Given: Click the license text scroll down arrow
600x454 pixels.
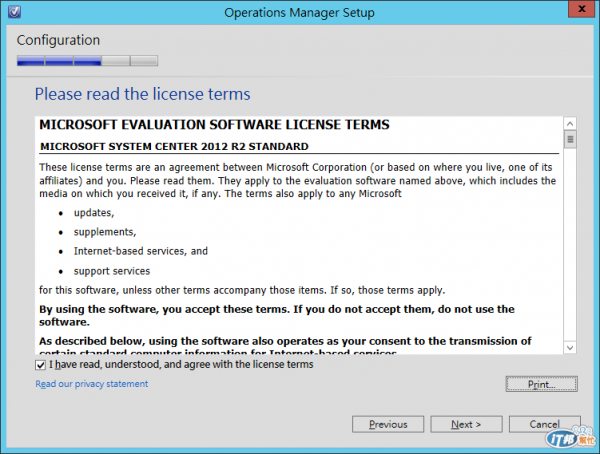Looking at the screenshot, I should click(x=570, y=348).
